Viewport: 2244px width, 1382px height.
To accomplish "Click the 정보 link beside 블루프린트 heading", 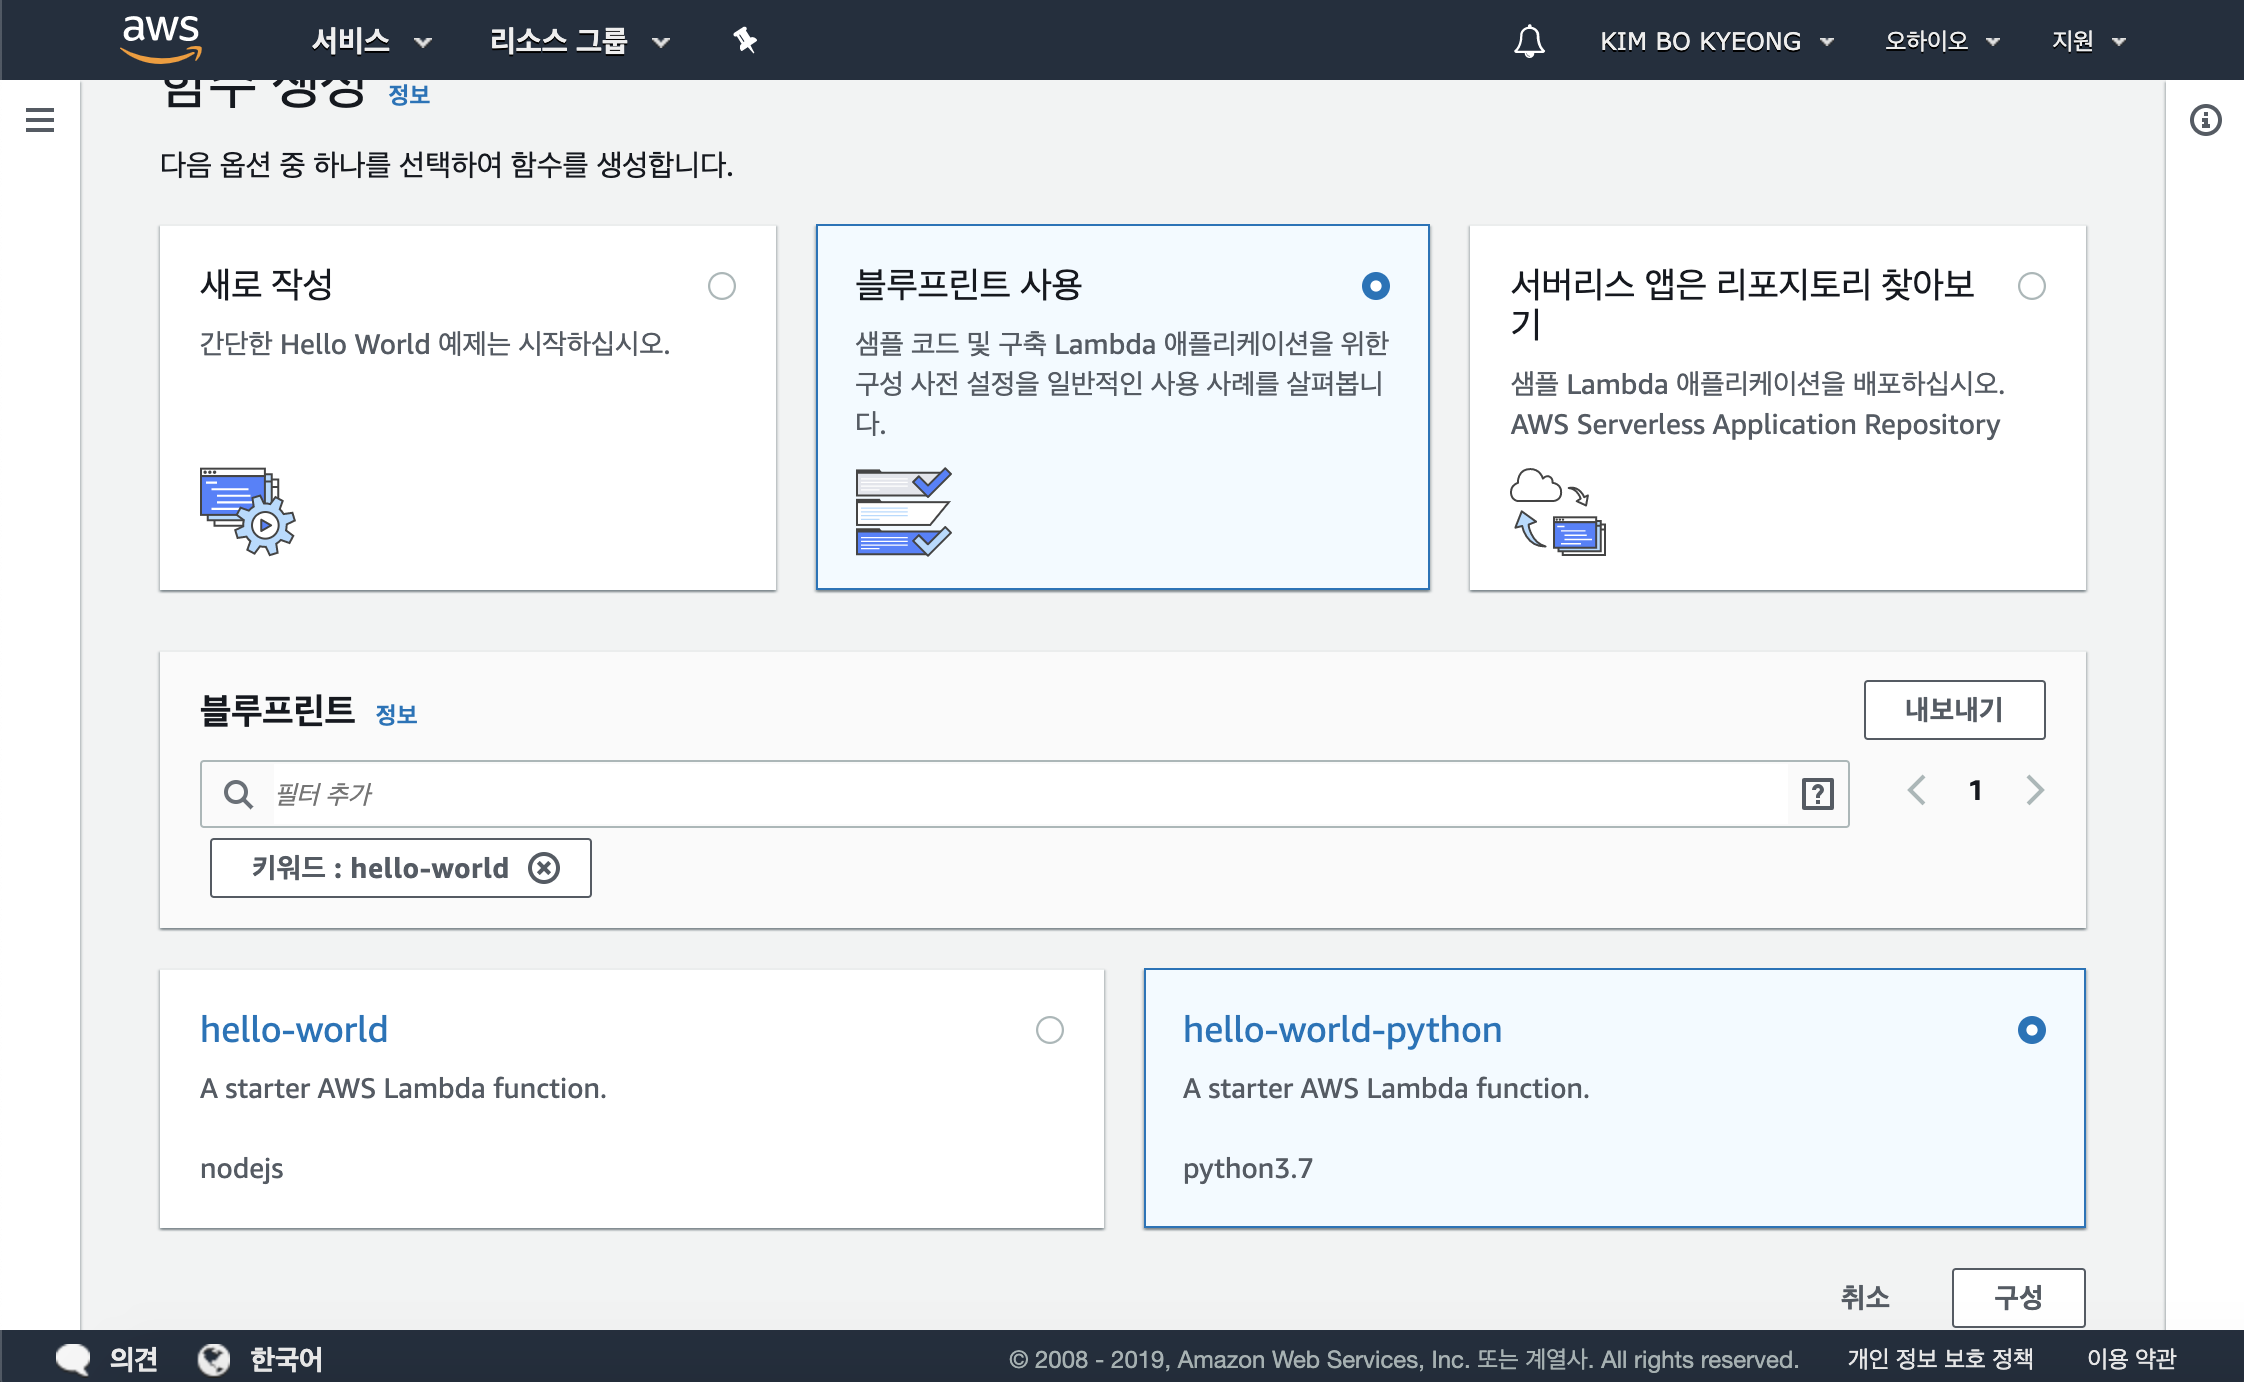I will [x=396, y=715].
